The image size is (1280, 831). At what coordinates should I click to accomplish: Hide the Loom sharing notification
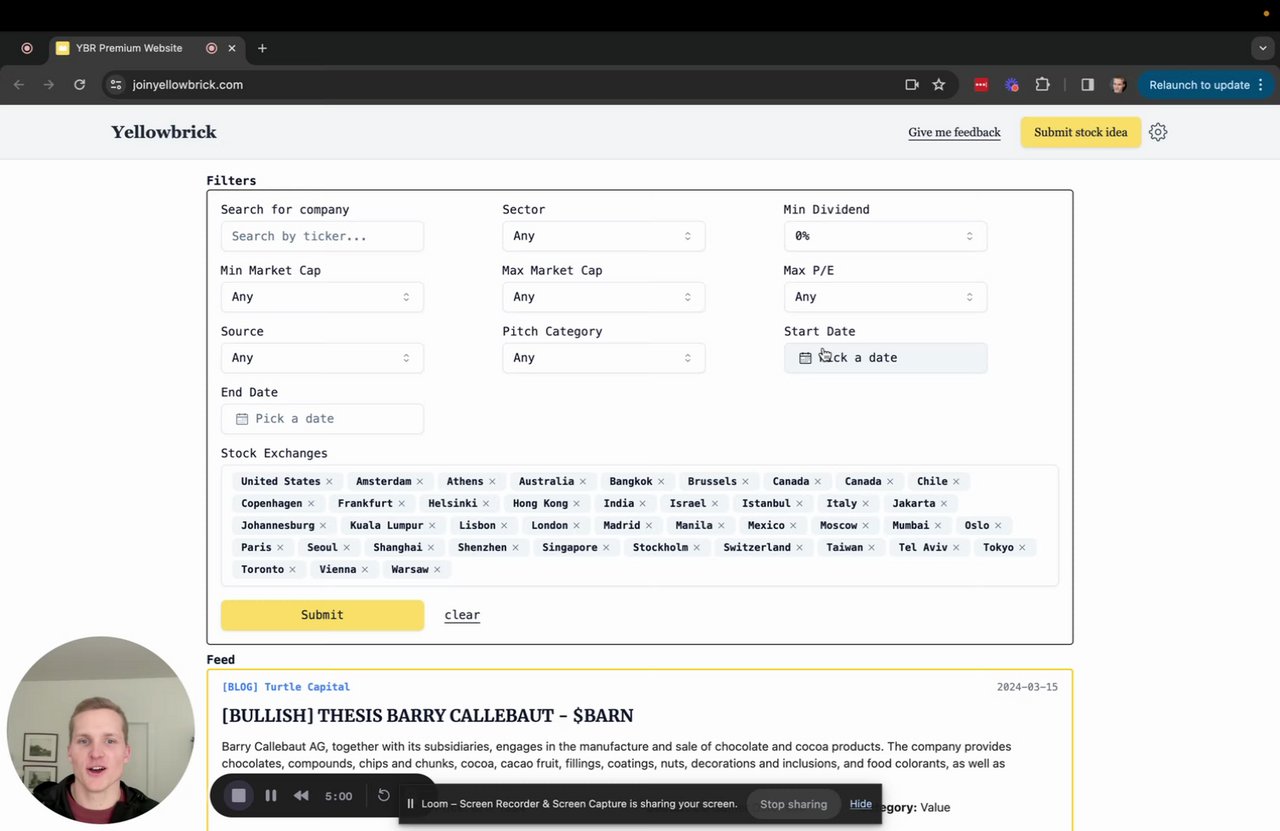click(861, 804)
